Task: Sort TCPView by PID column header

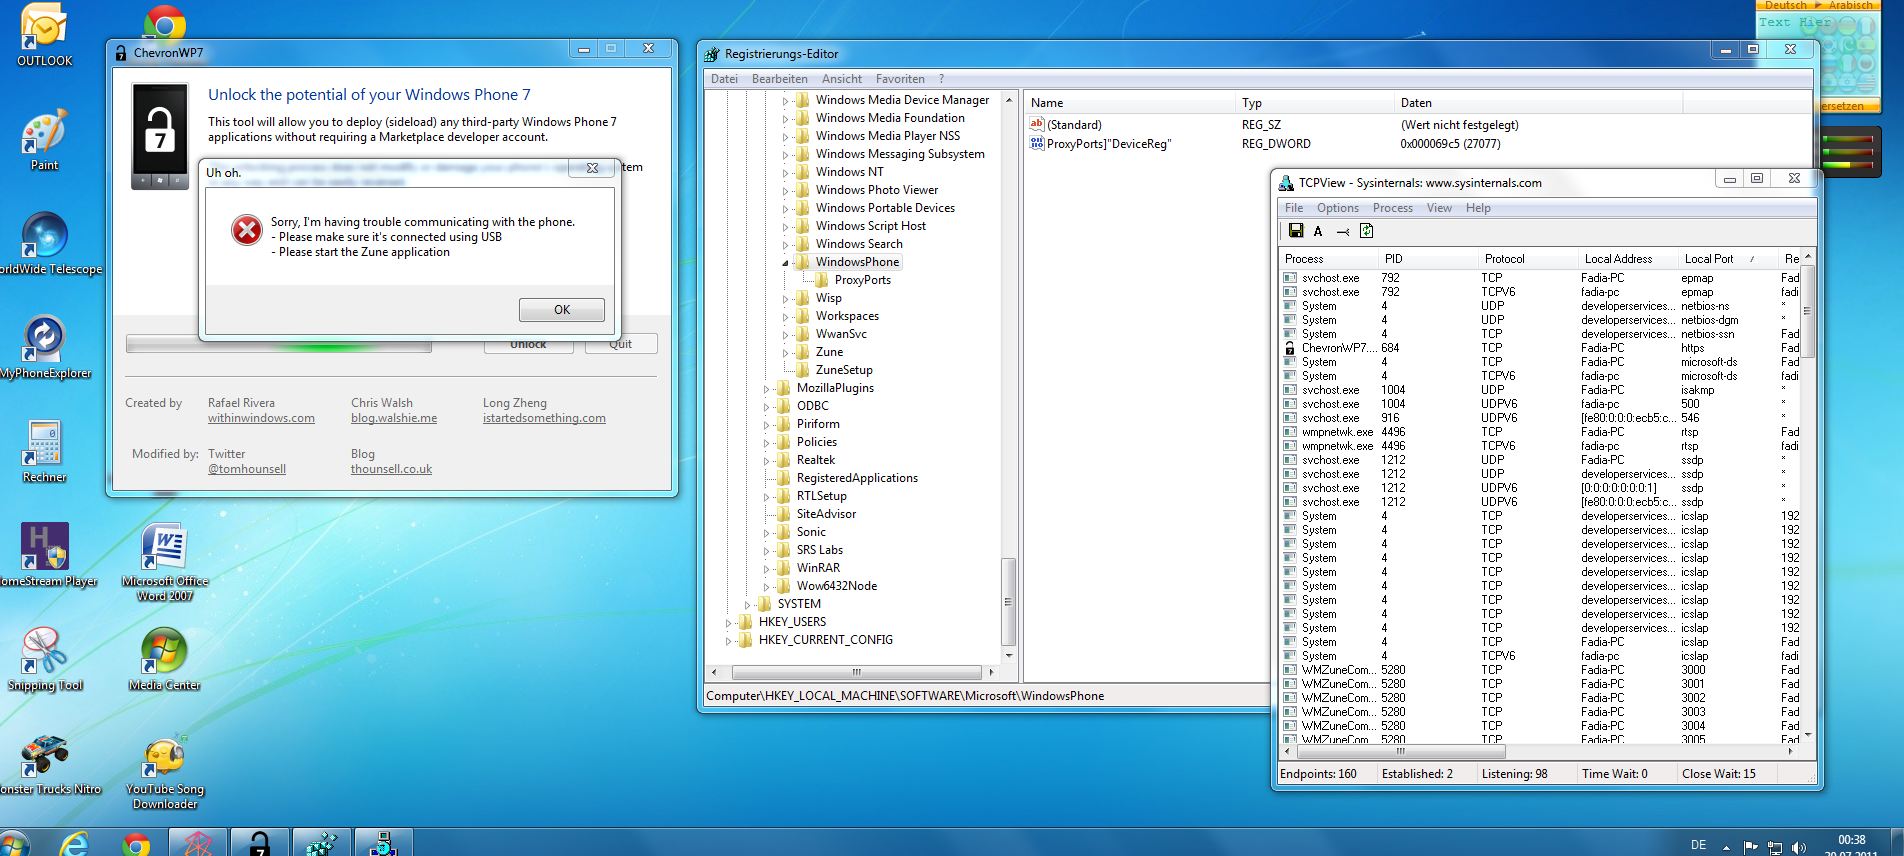Action: (1427, 259)
